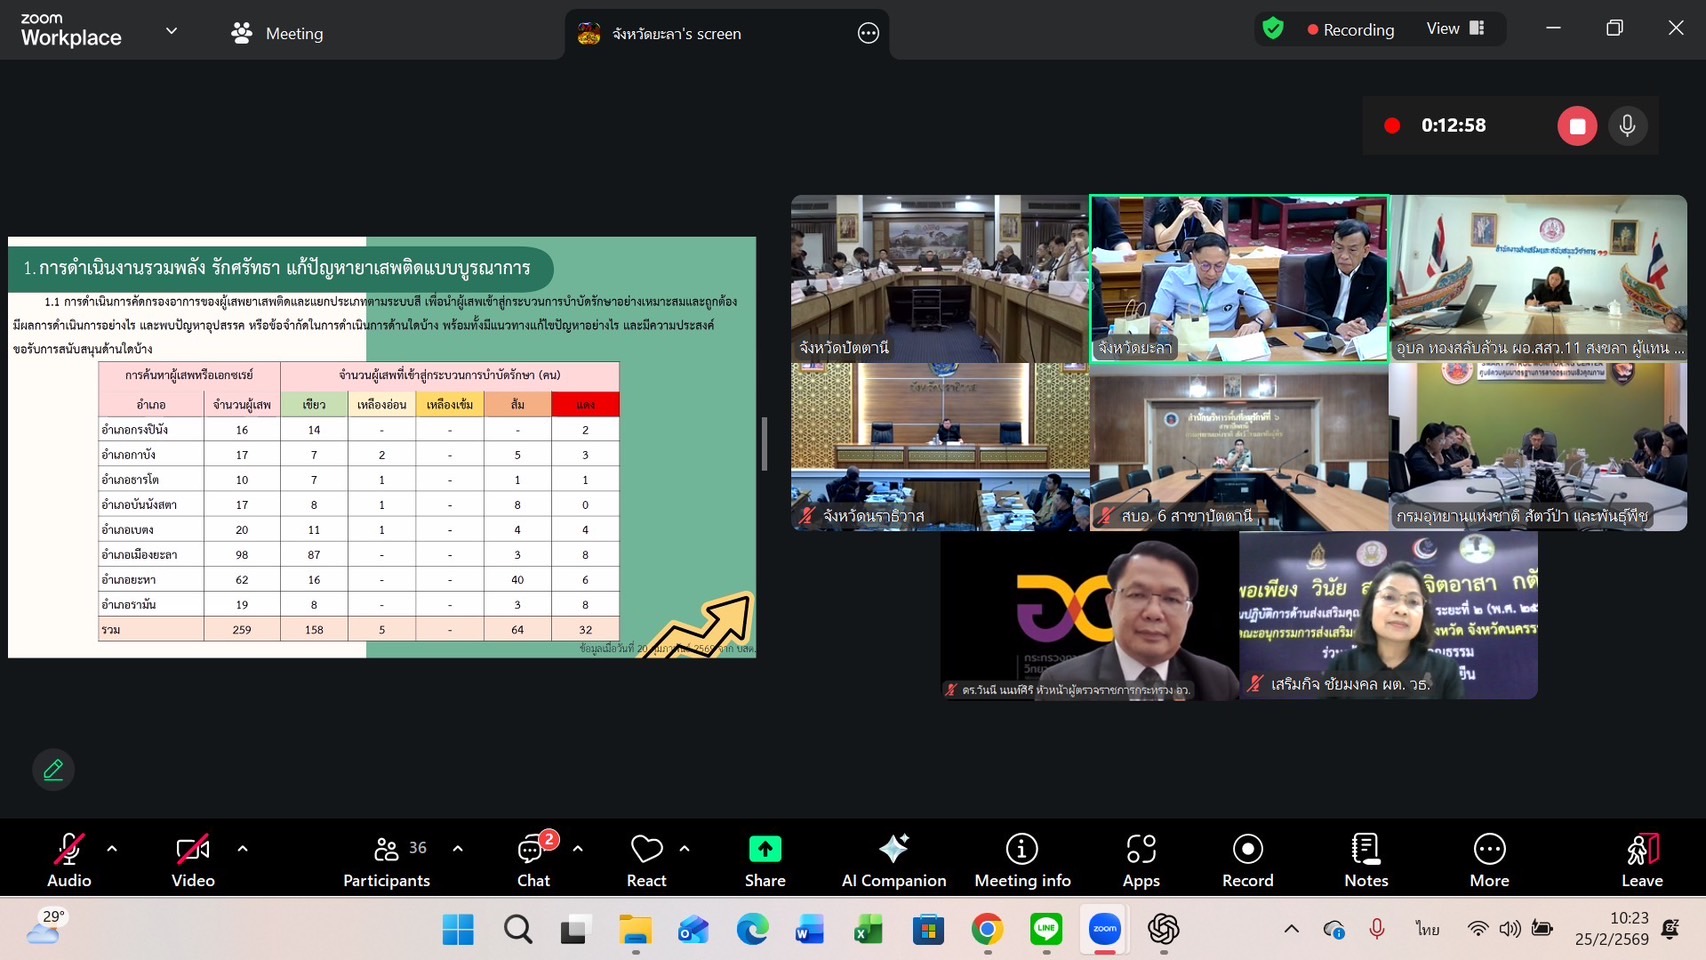The width and height of the screenshot is (1706, 960).
Task: Open Chat with unread messages
Action: pos(533,860)
